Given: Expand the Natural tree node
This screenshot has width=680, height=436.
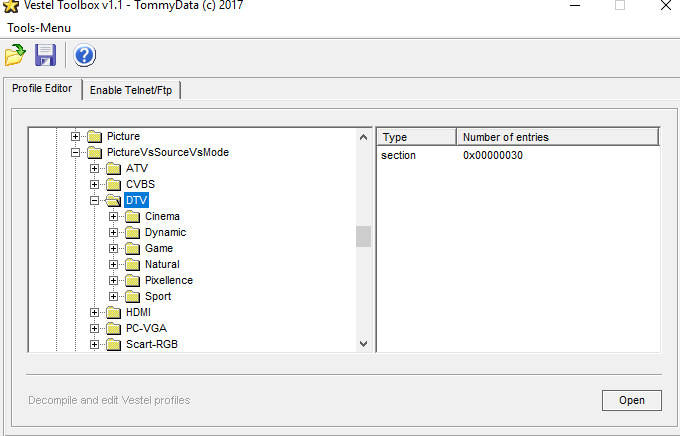Looking at the screenshot, I should click(x=114, y=265).
